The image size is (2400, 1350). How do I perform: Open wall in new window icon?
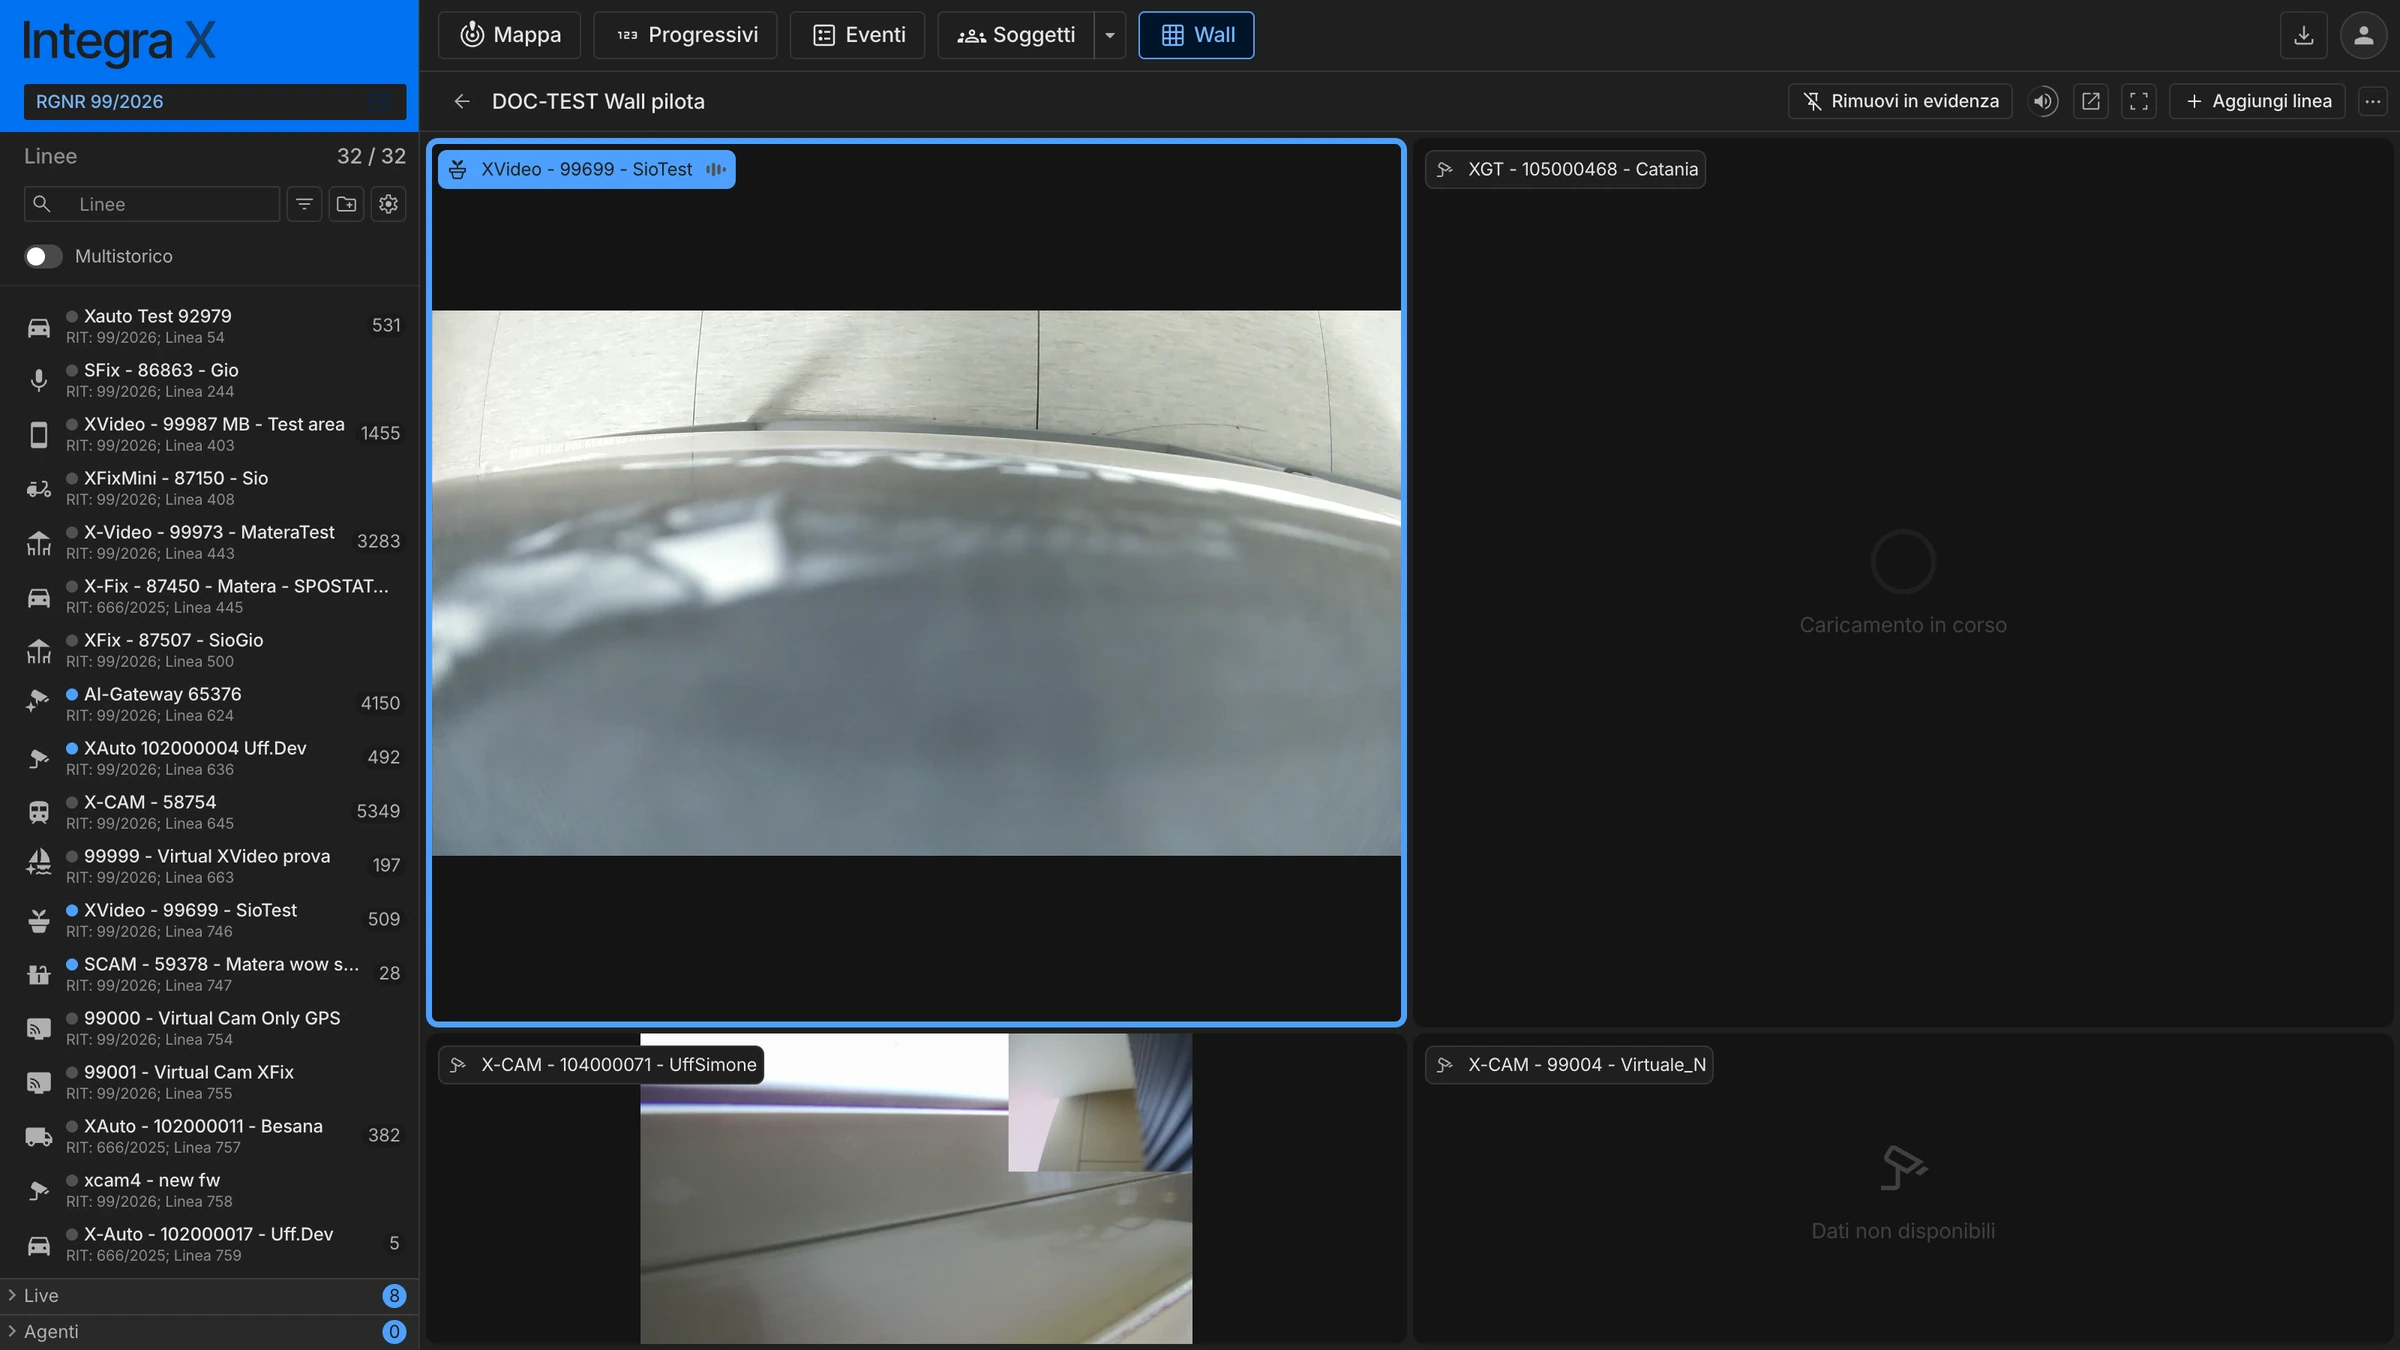2091,101
